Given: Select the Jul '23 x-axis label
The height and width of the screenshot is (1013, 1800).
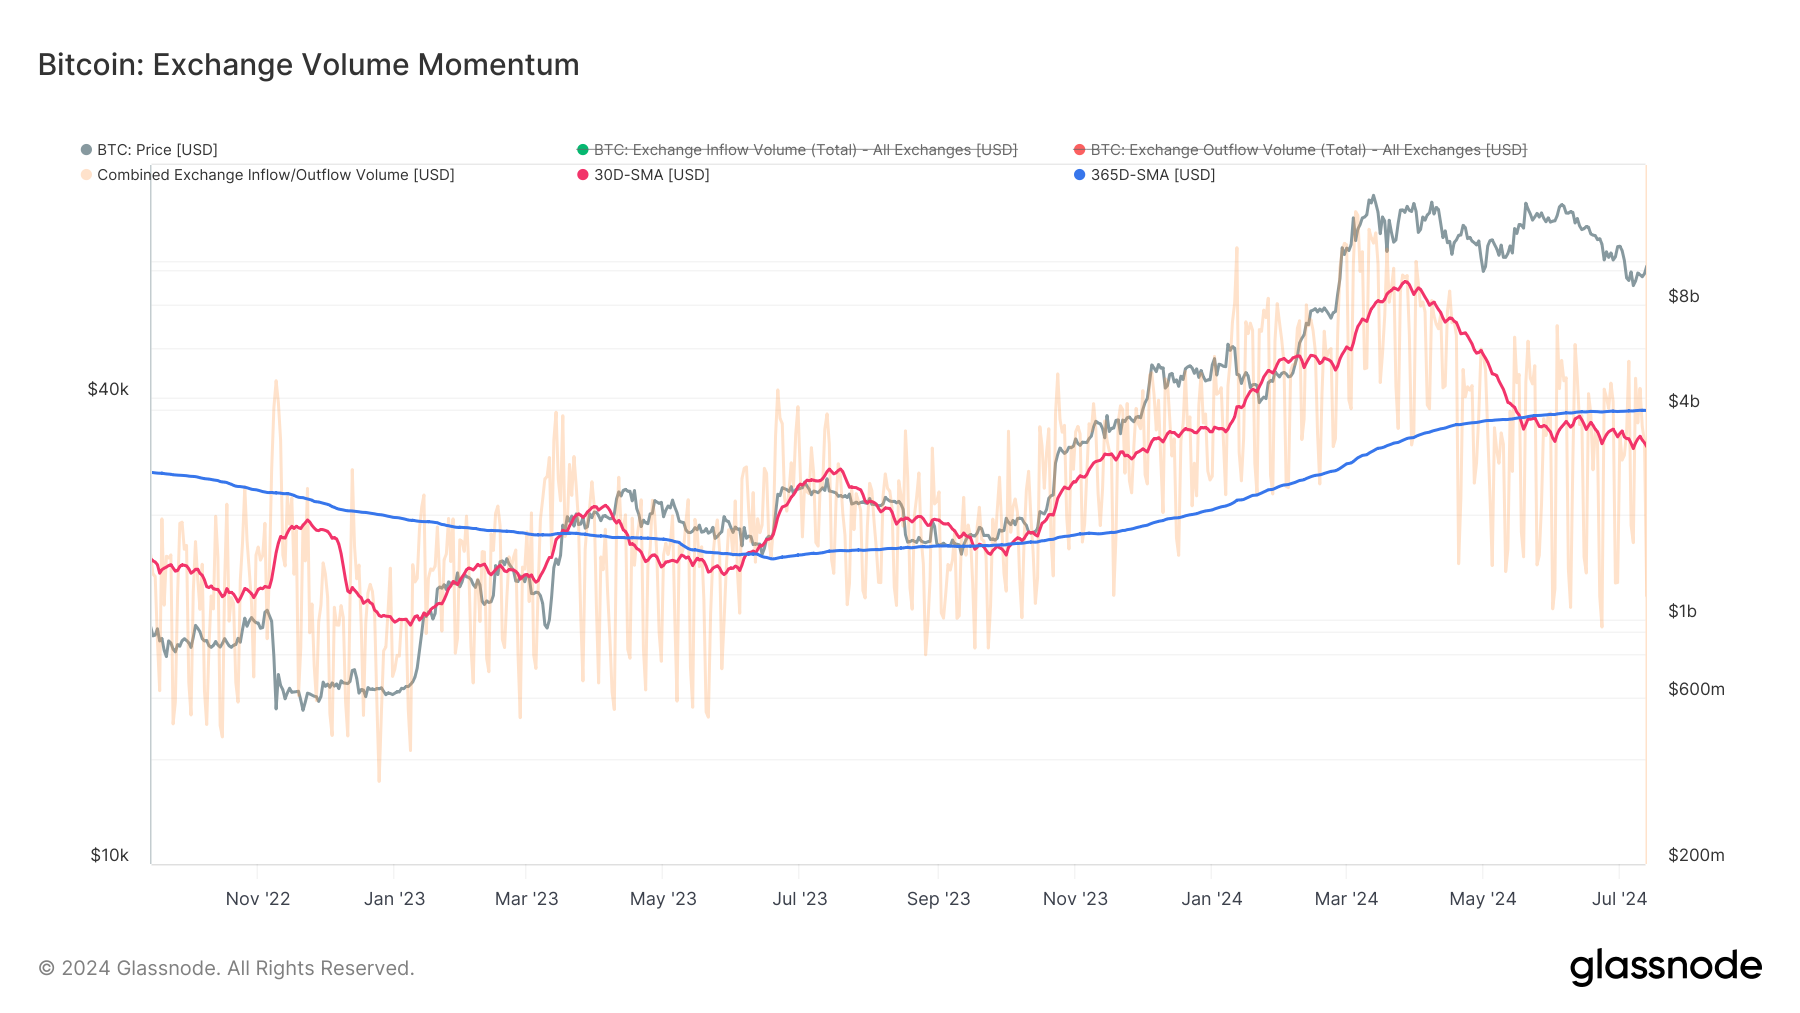Looking at the screenshot, I should (x=800, y=899).
